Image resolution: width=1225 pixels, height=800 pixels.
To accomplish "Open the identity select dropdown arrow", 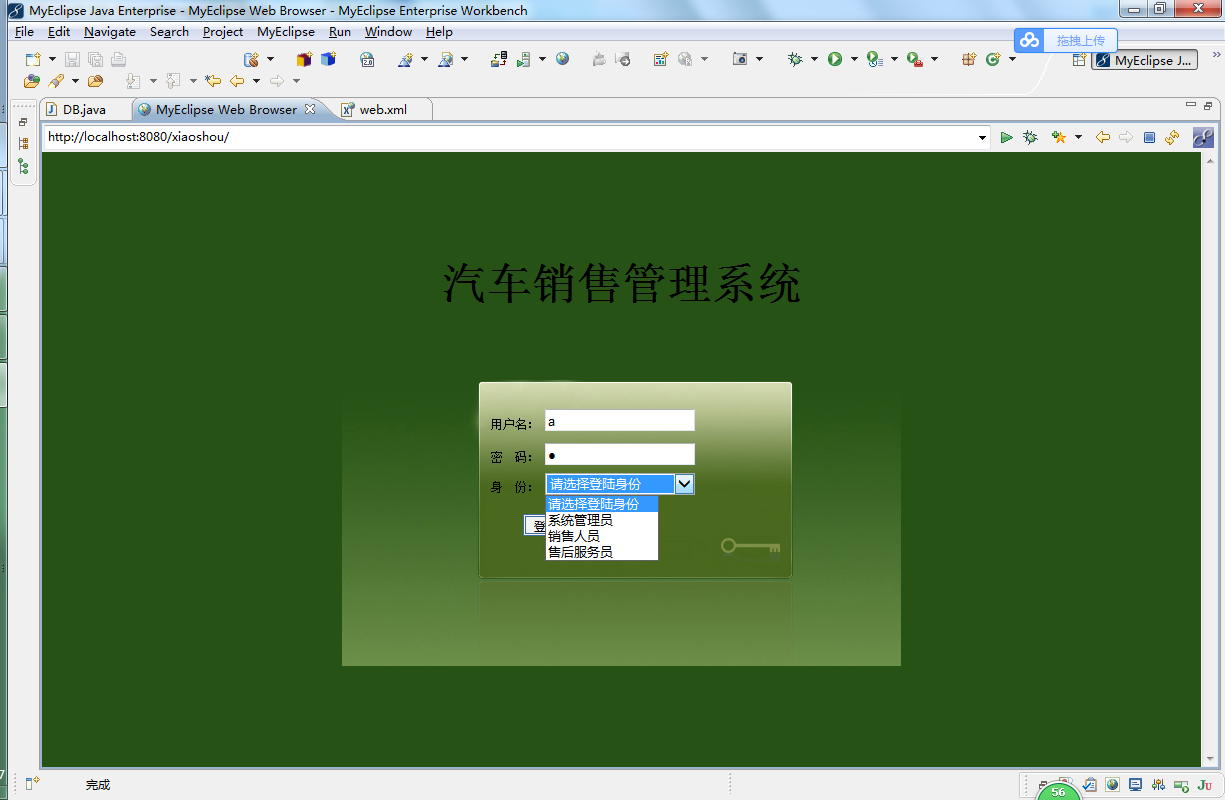I will click(x=685, y=484).
